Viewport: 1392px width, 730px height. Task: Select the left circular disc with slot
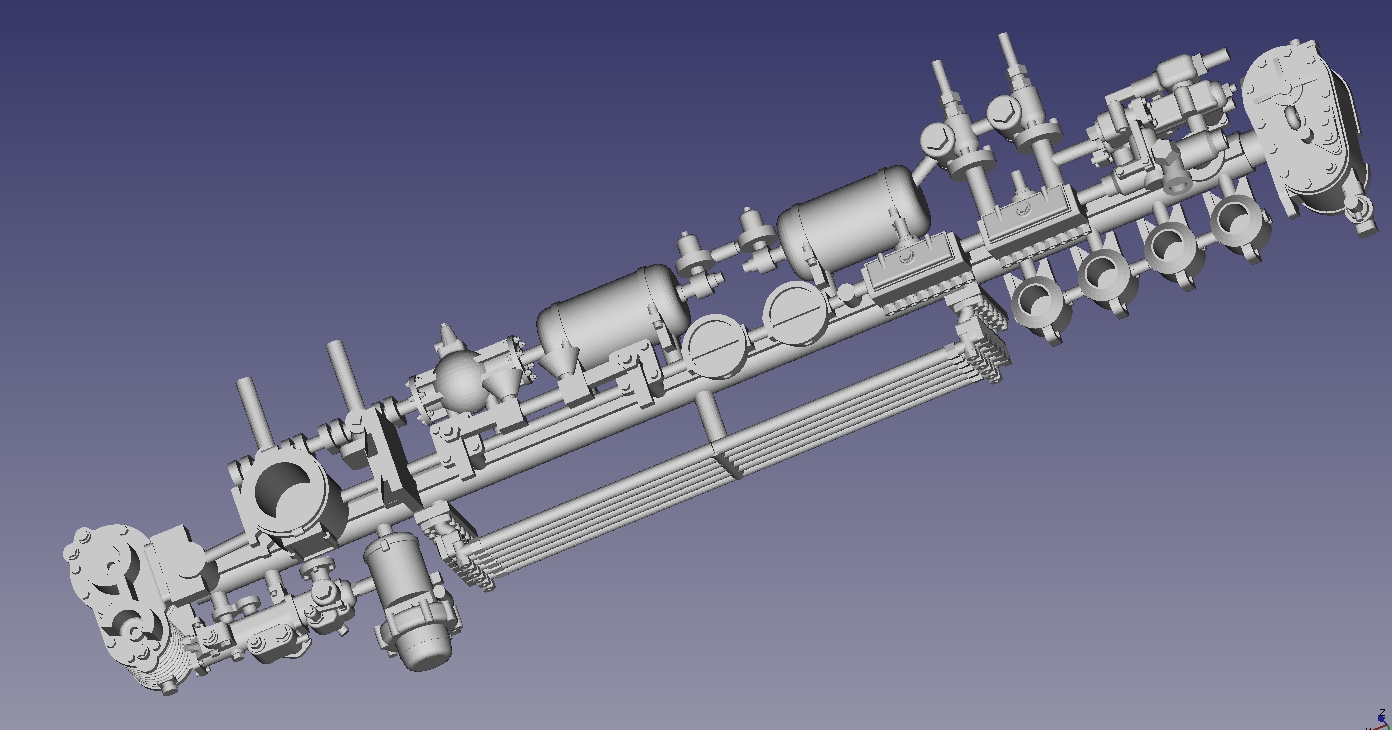point(715,346)
